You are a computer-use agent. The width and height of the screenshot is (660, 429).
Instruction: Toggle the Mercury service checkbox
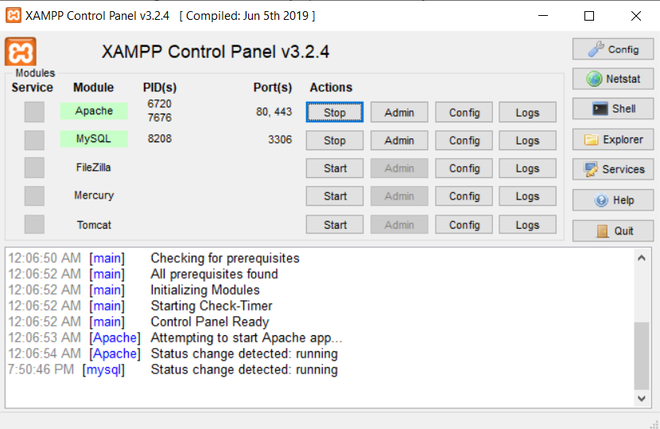34,196
